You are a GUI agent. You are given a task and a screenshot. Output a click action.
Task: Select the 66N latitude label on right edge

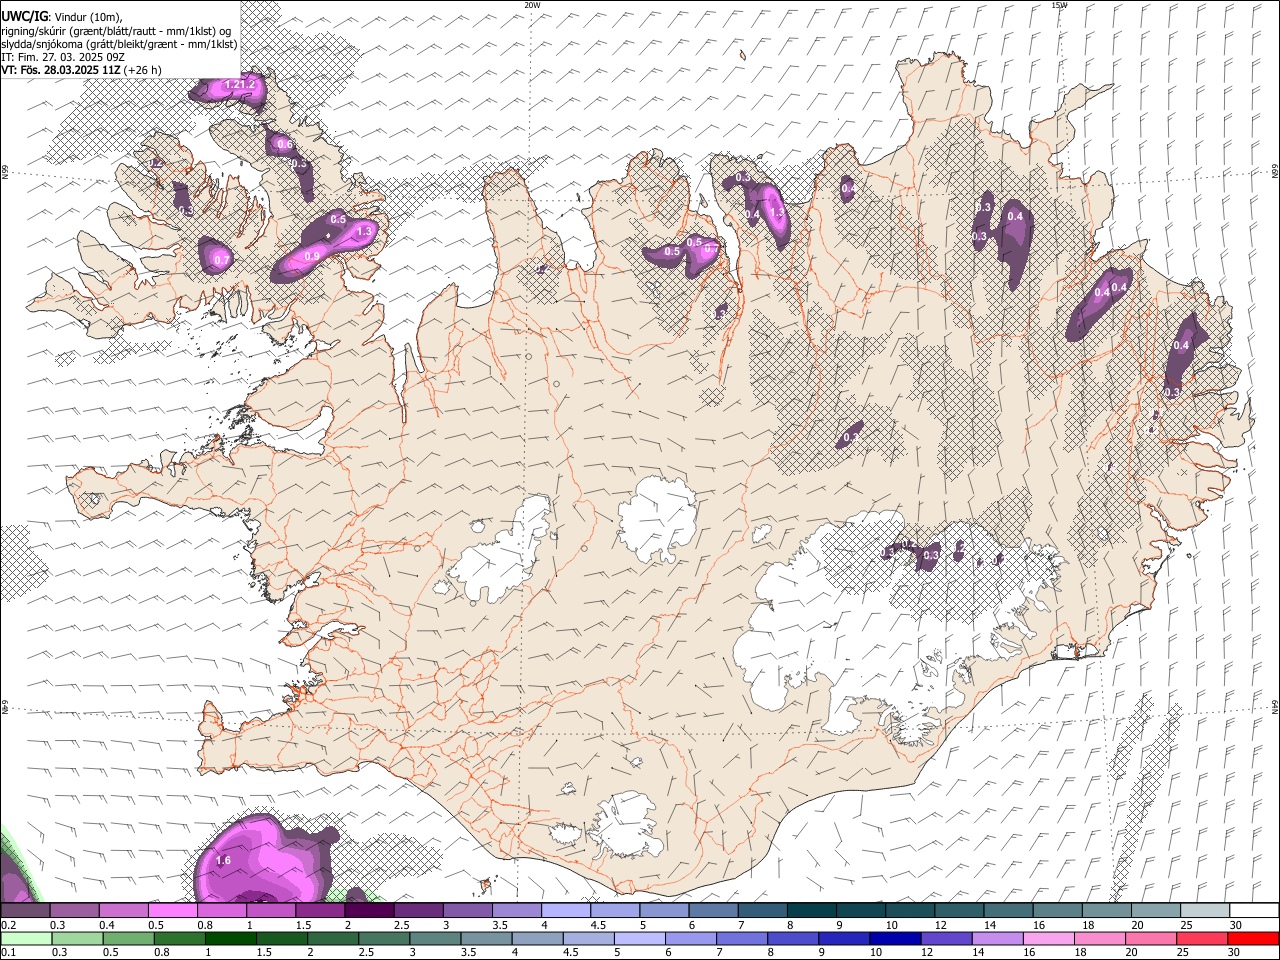(1275, 173)
